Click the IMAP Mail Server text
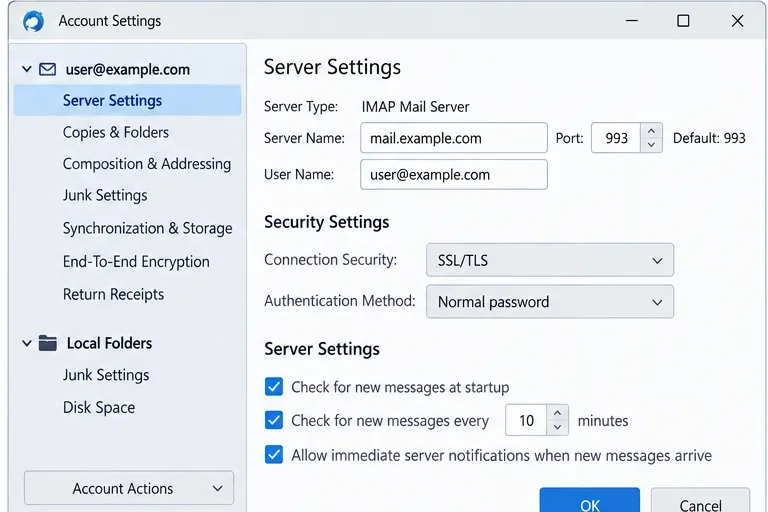Image resolution: width=768 pixels, height=512 pixels. click(415, 106)
